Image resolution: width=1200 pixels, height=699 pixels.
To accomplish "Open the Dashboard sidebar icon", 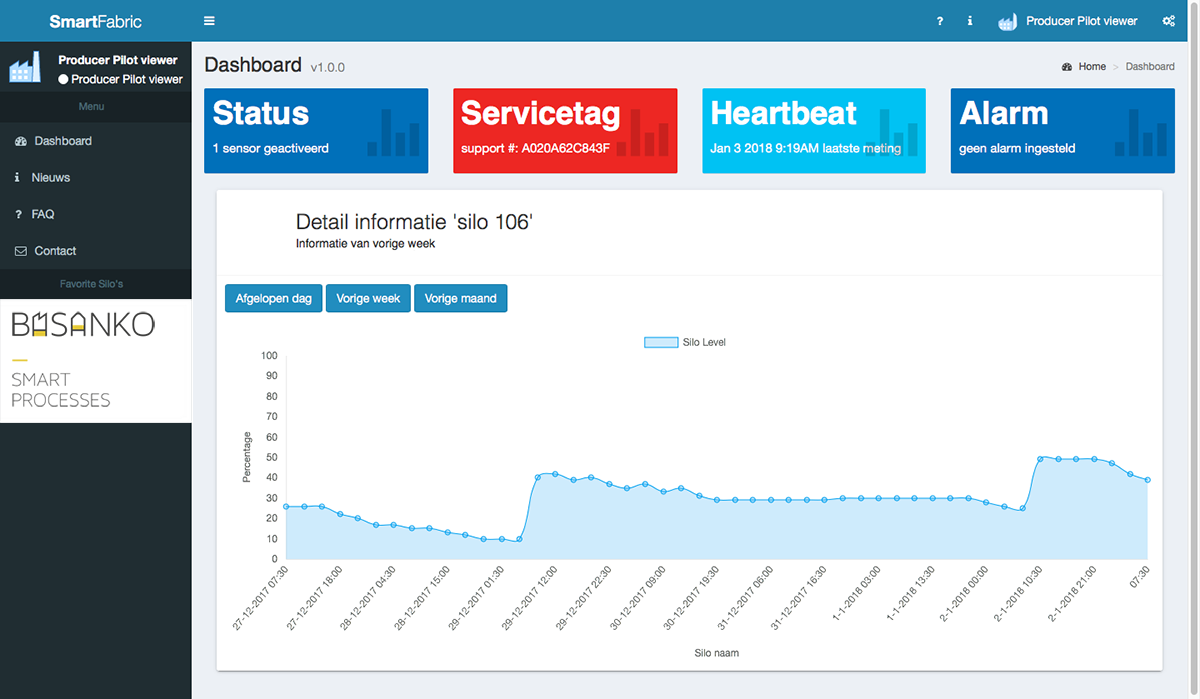I will click(19, 140).
